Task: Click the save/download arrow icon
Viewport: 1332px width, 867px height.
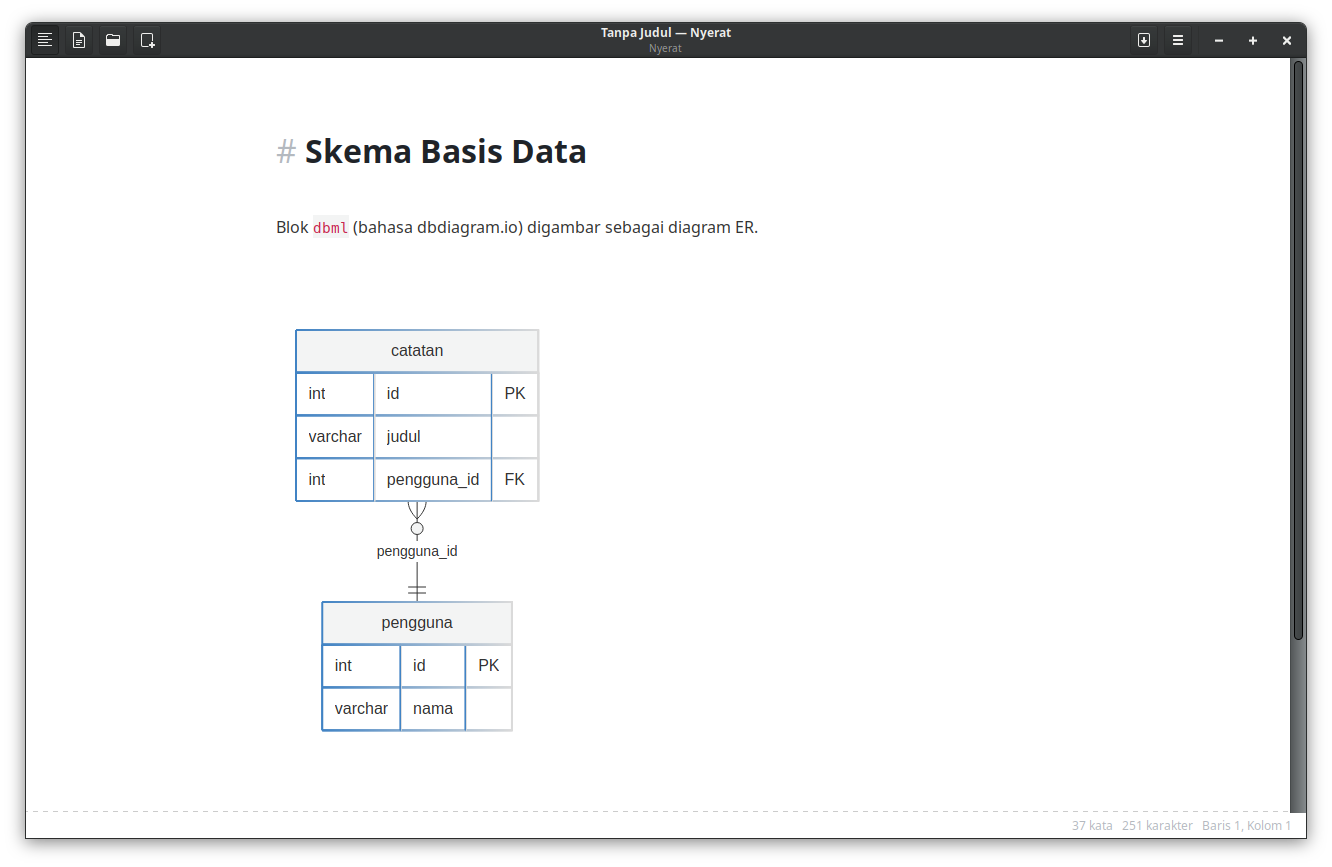Action: (1144, 40)
